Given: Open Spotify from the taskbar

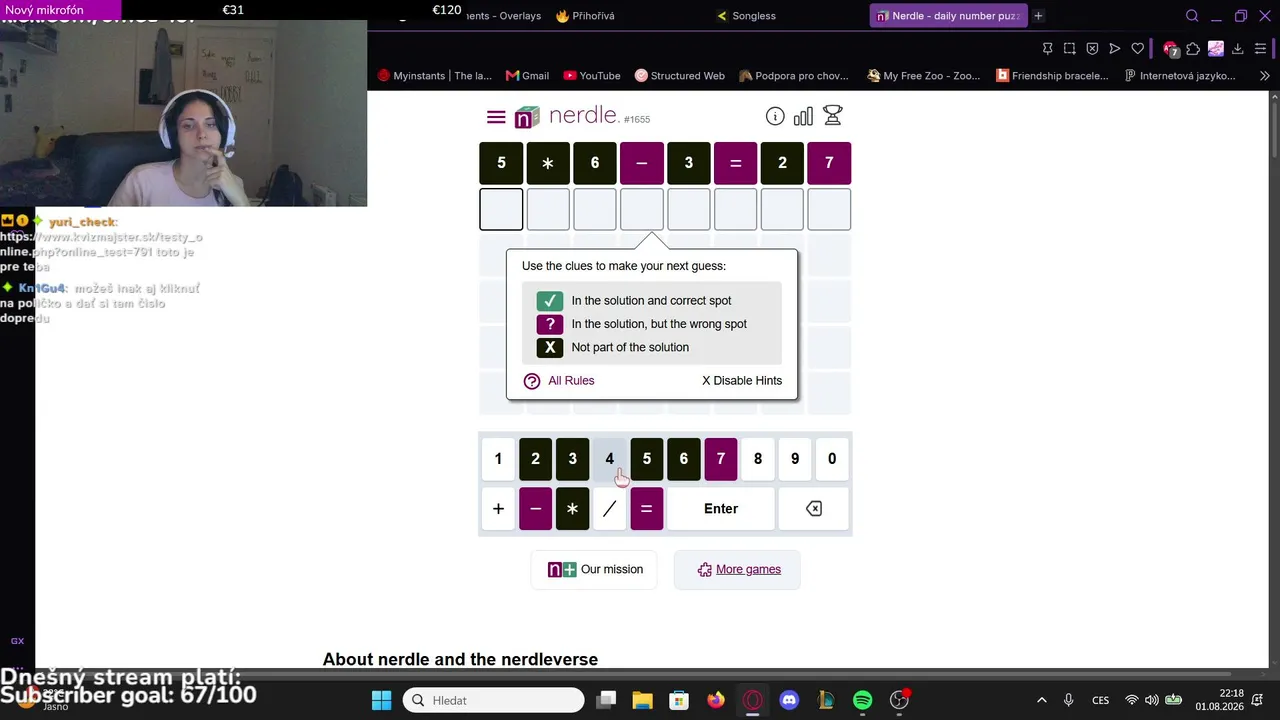Looking at the screenshot, I should (x=863, y=700).
